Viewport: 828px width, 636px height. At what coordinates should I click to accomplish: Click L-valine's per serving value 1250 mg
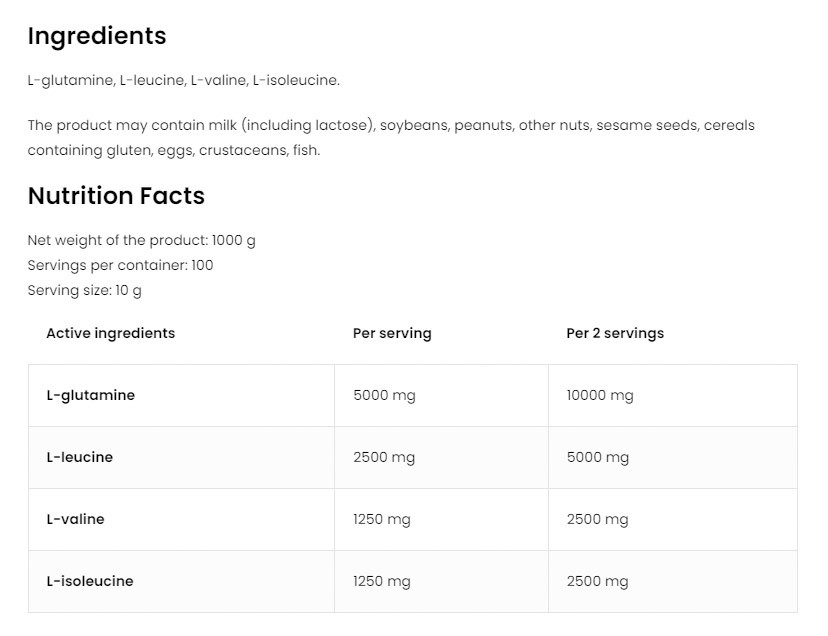coord(382,519)
